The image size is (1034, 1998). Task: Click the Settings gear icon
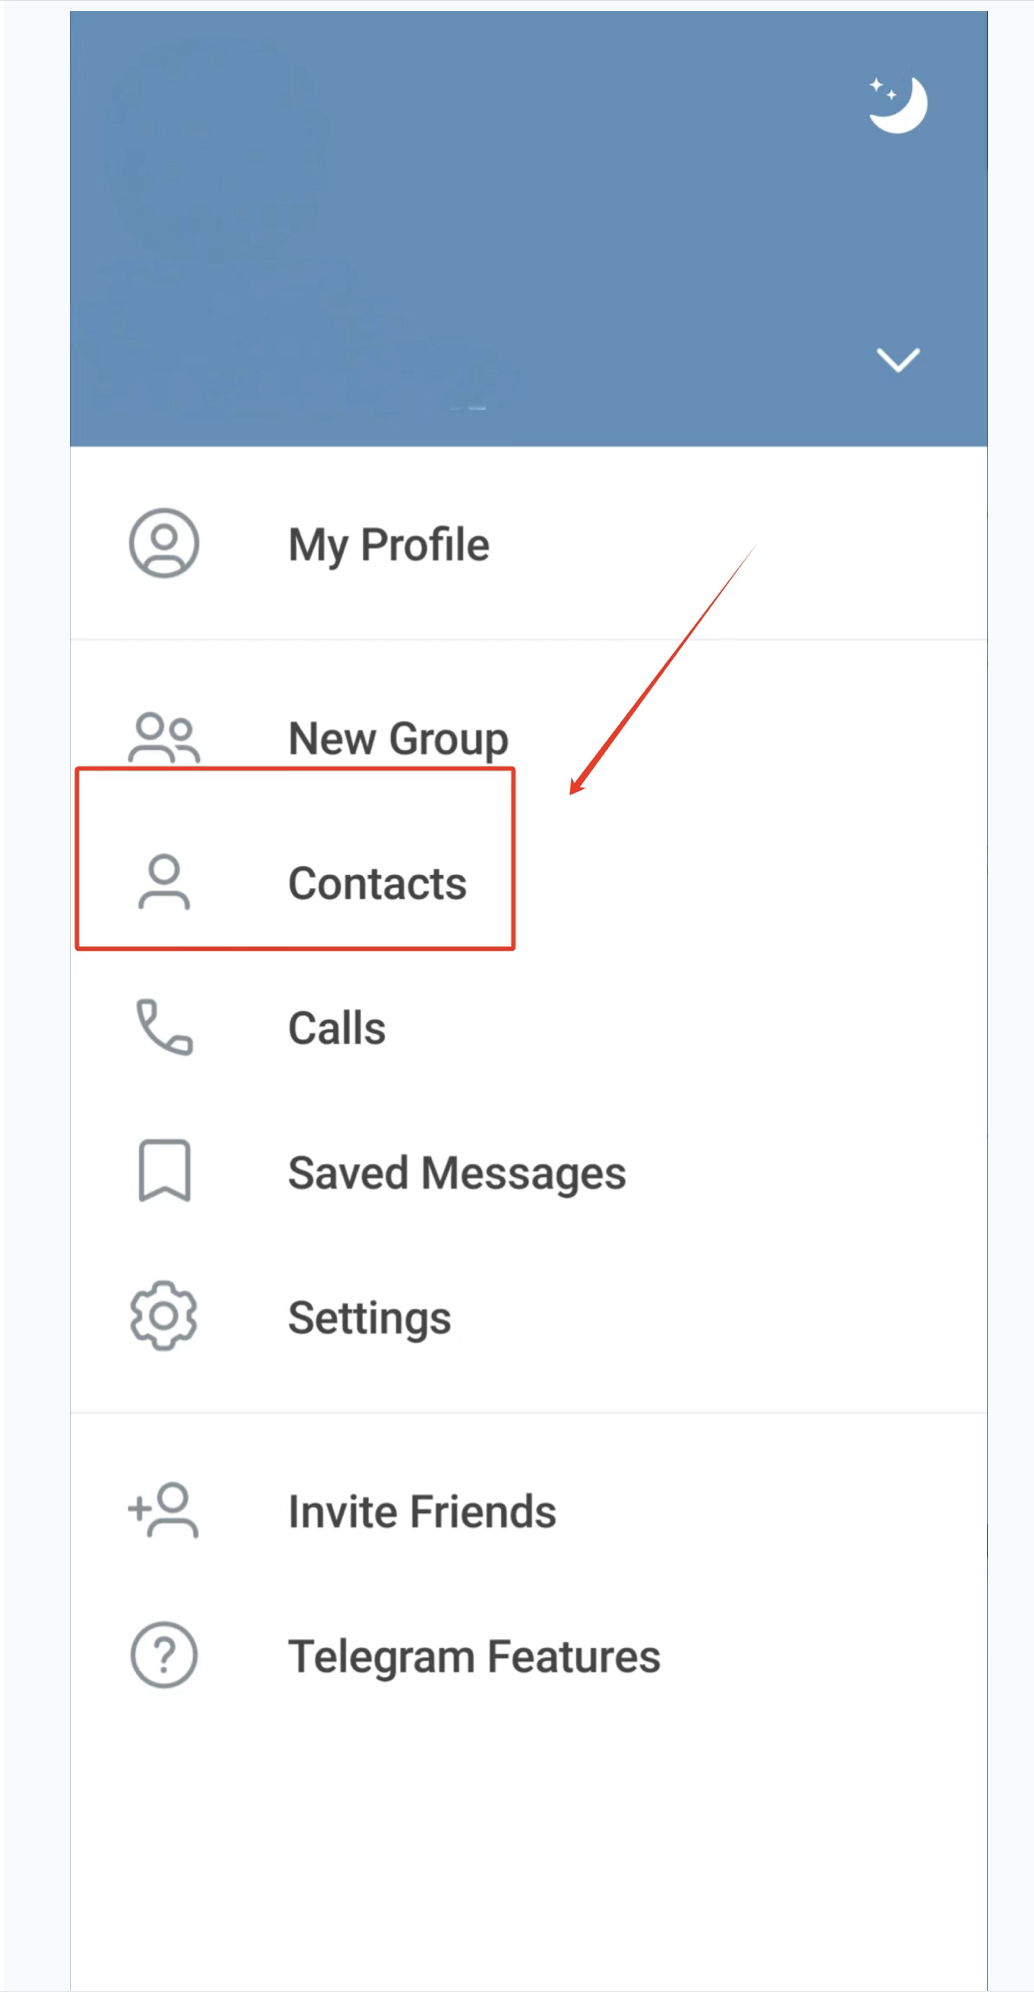164,1316
